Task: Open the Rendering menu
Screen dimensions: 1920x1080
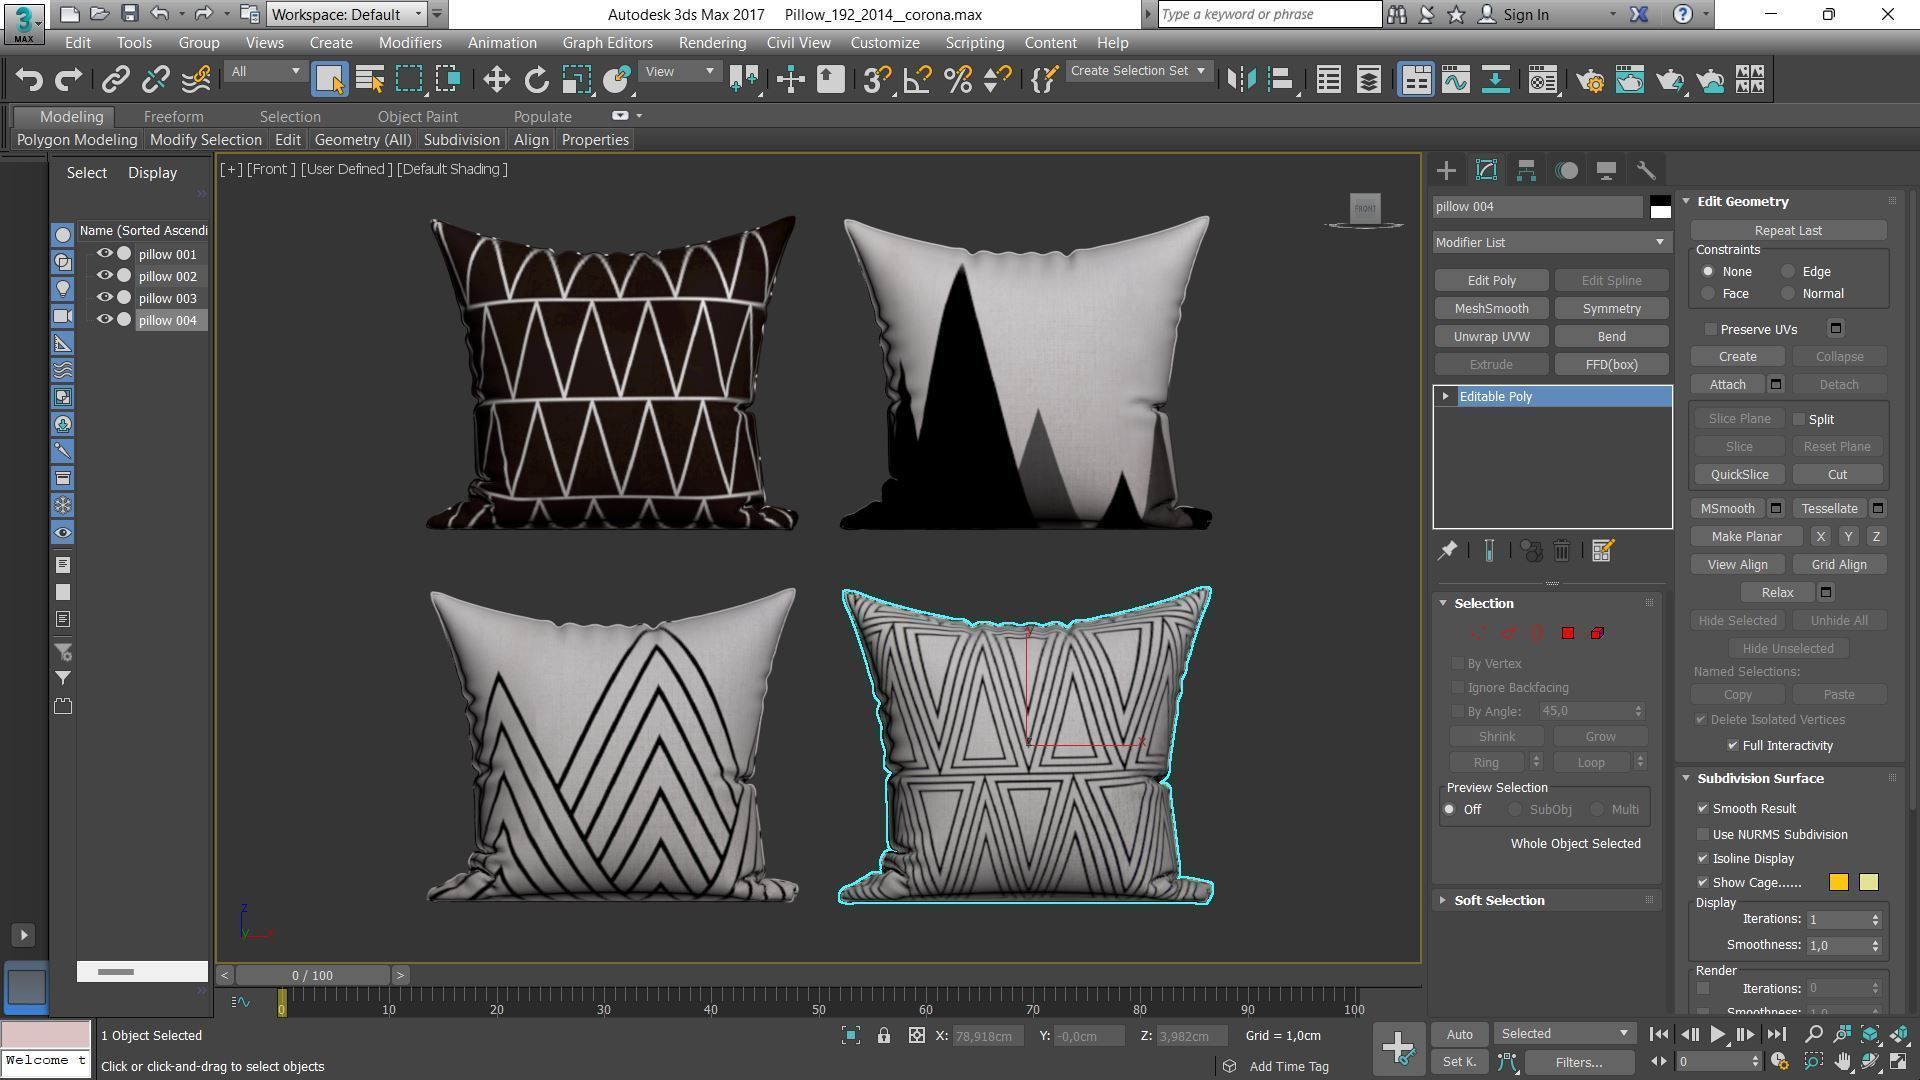Action: [712, 43]
